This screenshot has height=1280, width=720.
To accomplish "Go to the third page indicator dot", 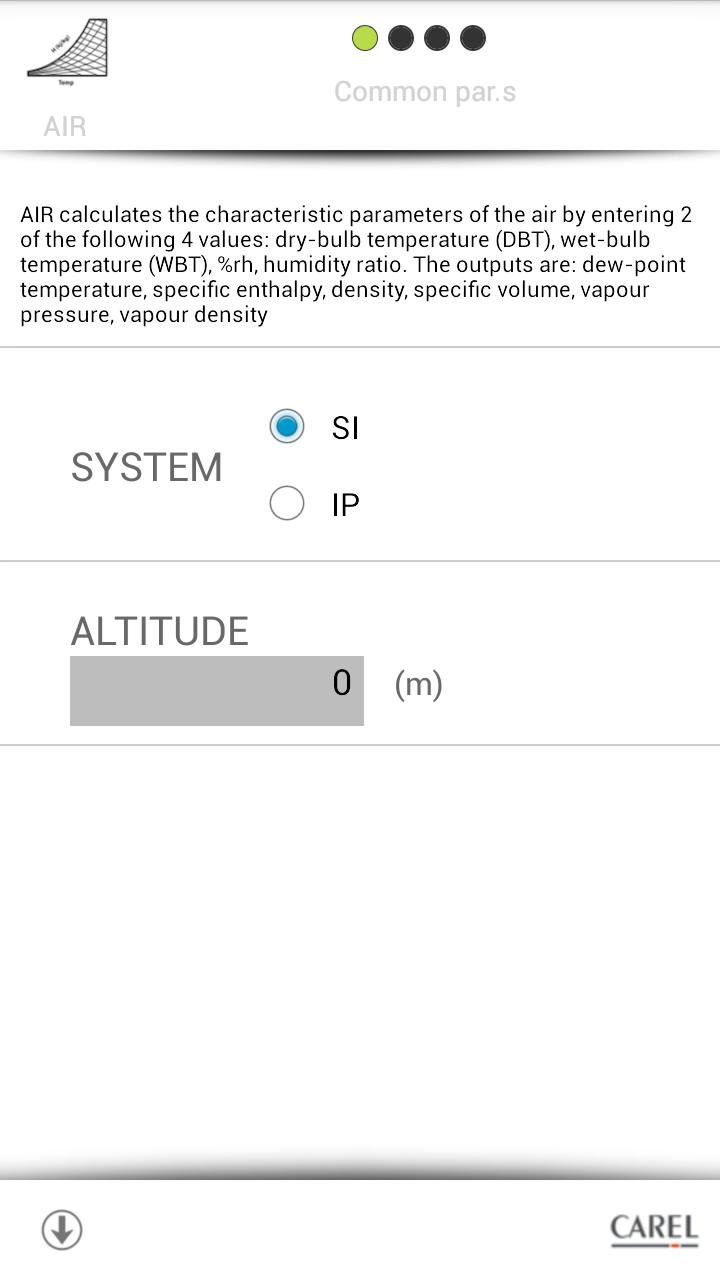I will [437, 38].
